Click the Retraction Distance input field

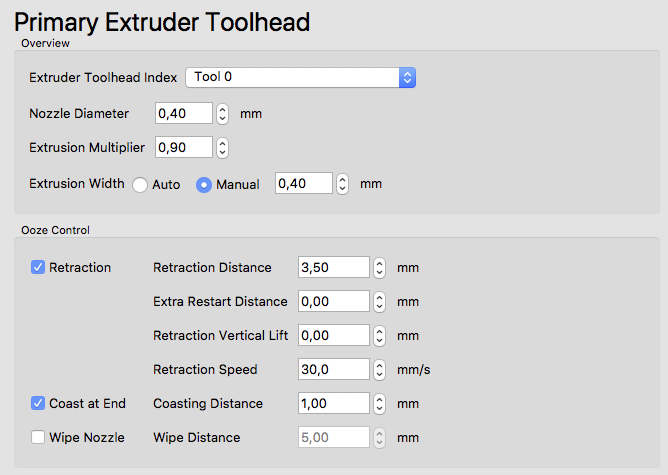(334, 267)
